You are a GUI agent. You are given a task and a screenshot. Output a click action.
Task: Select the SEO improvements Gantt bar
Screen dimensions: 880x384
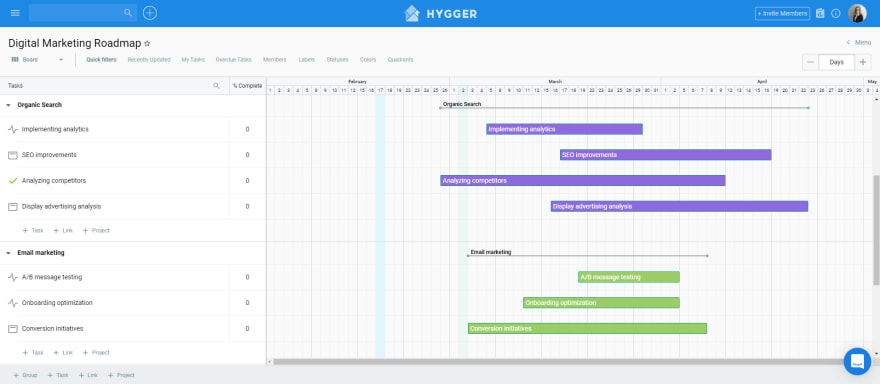(666, 155)
